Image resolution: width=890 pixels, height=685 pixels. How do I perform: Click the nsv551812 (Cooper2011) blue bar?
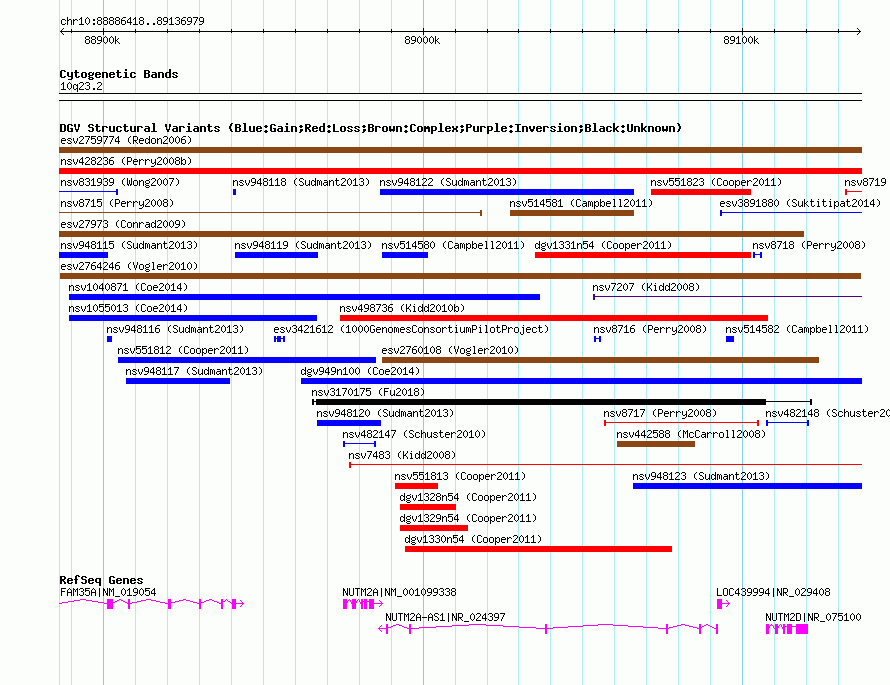click(247, 360)
